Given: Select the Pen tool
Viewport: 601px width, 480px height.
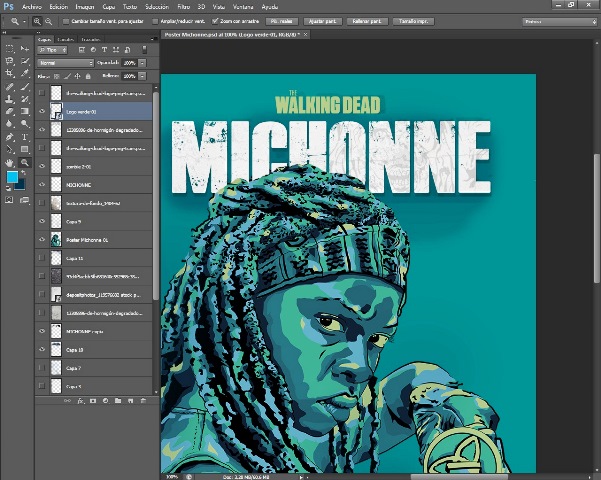Looking at the screenshot, I should click(x=10, y=137).
